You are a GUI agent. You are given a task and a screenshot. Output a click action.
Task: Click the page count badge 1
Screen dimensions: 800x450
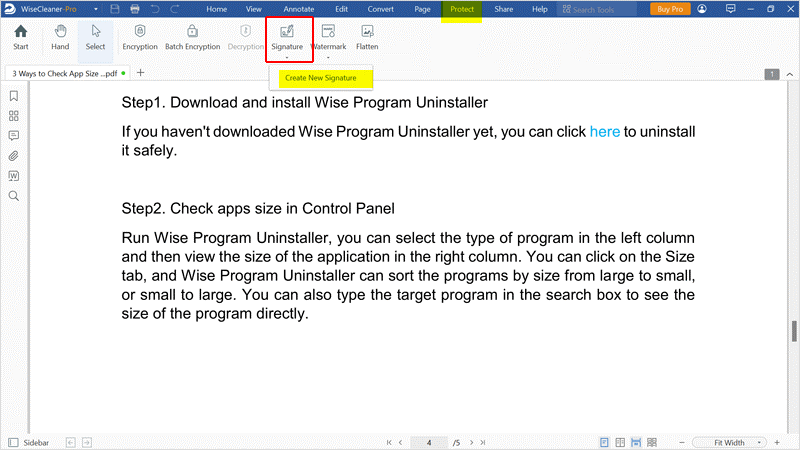tap(772, 74)
